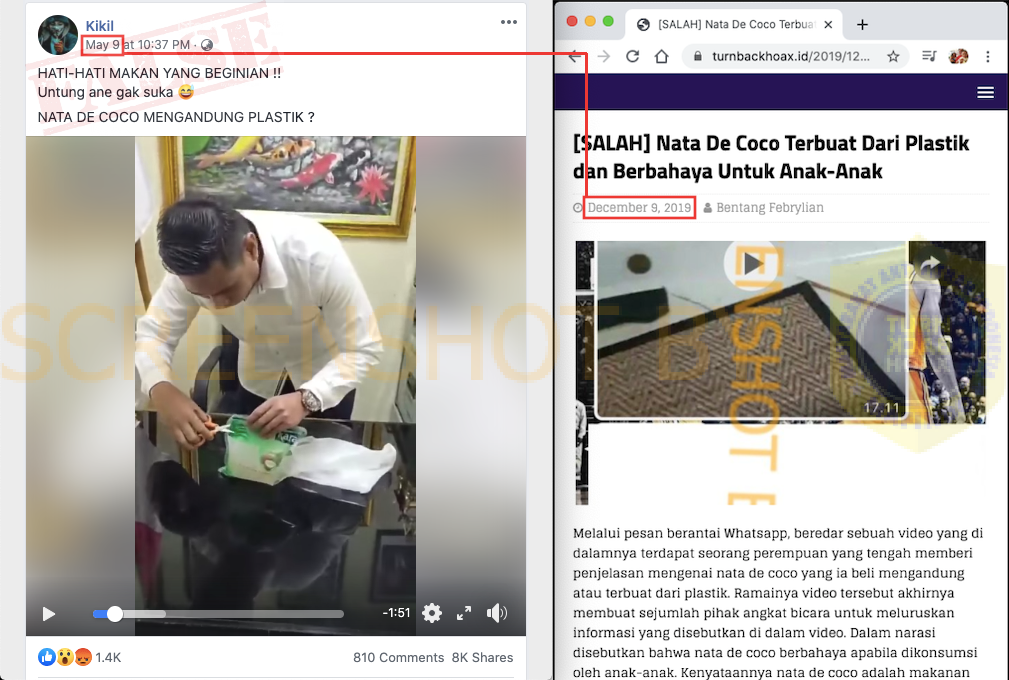Open Kikil profile name link
Image resolution: width=1009 pixels, height=680 pixels.
[x=99, y=25]
